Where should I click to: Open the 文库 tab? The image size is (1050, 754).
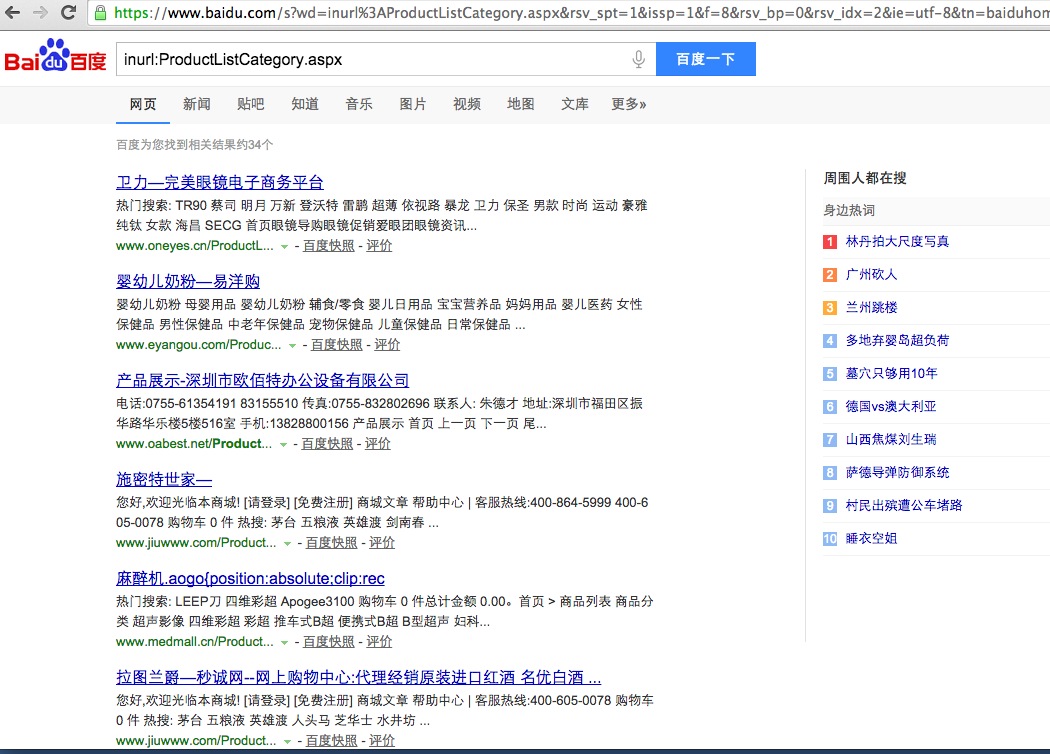click(575, 104)
